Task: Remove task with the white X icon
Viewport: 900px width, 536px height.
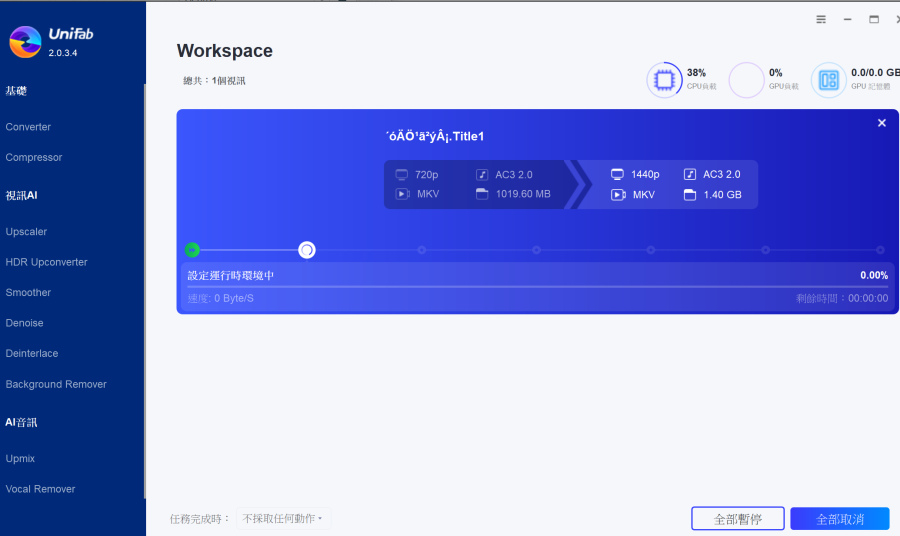Action: (881, 123)
